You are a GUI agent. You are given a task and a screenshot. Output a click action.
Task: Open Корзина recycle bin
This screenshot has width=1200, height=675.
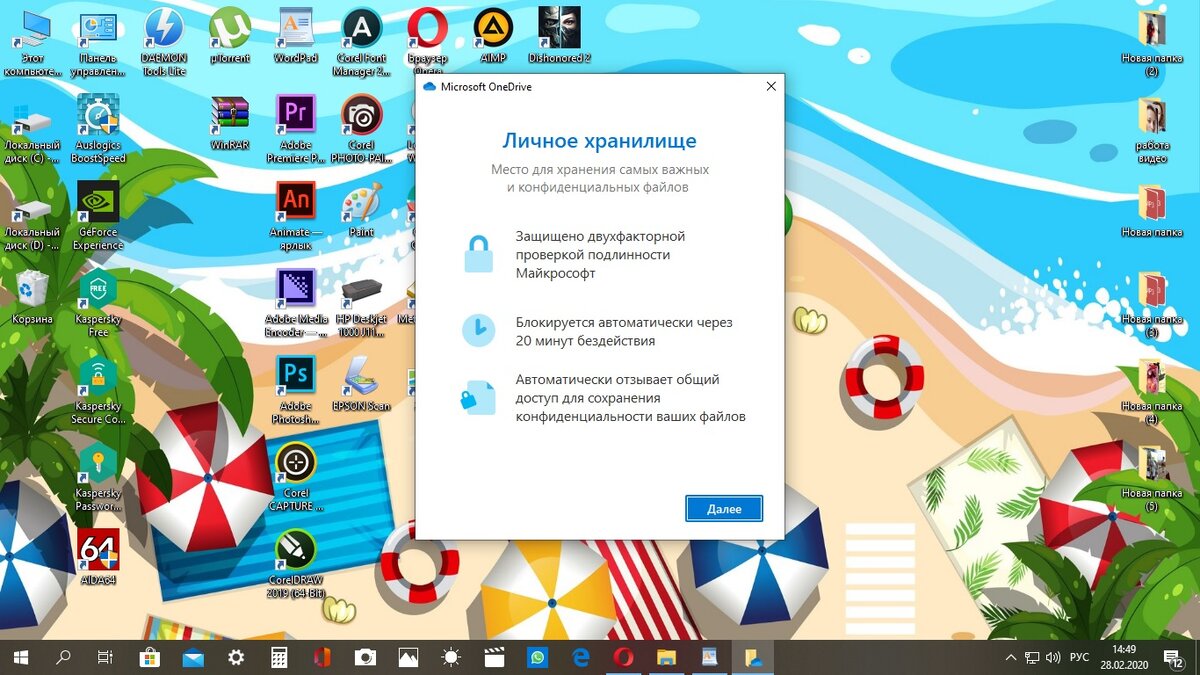32,297
